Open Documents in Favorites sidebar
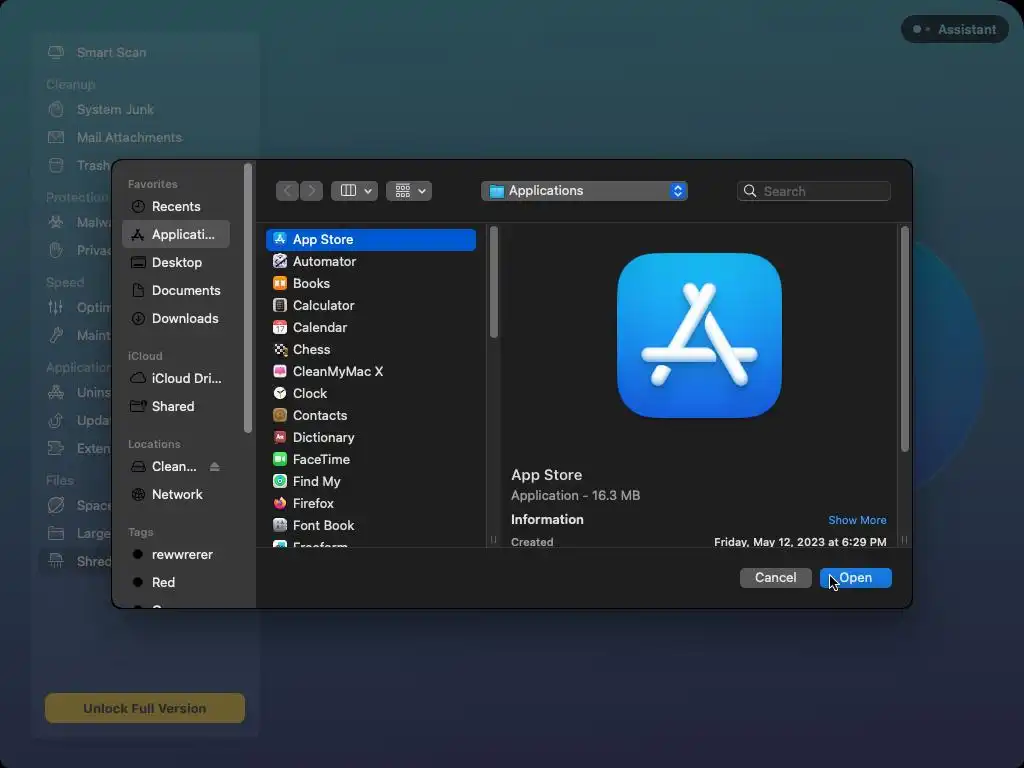Image resolution: width=1024 pixels, height=768 pixels. coord(176,291)
